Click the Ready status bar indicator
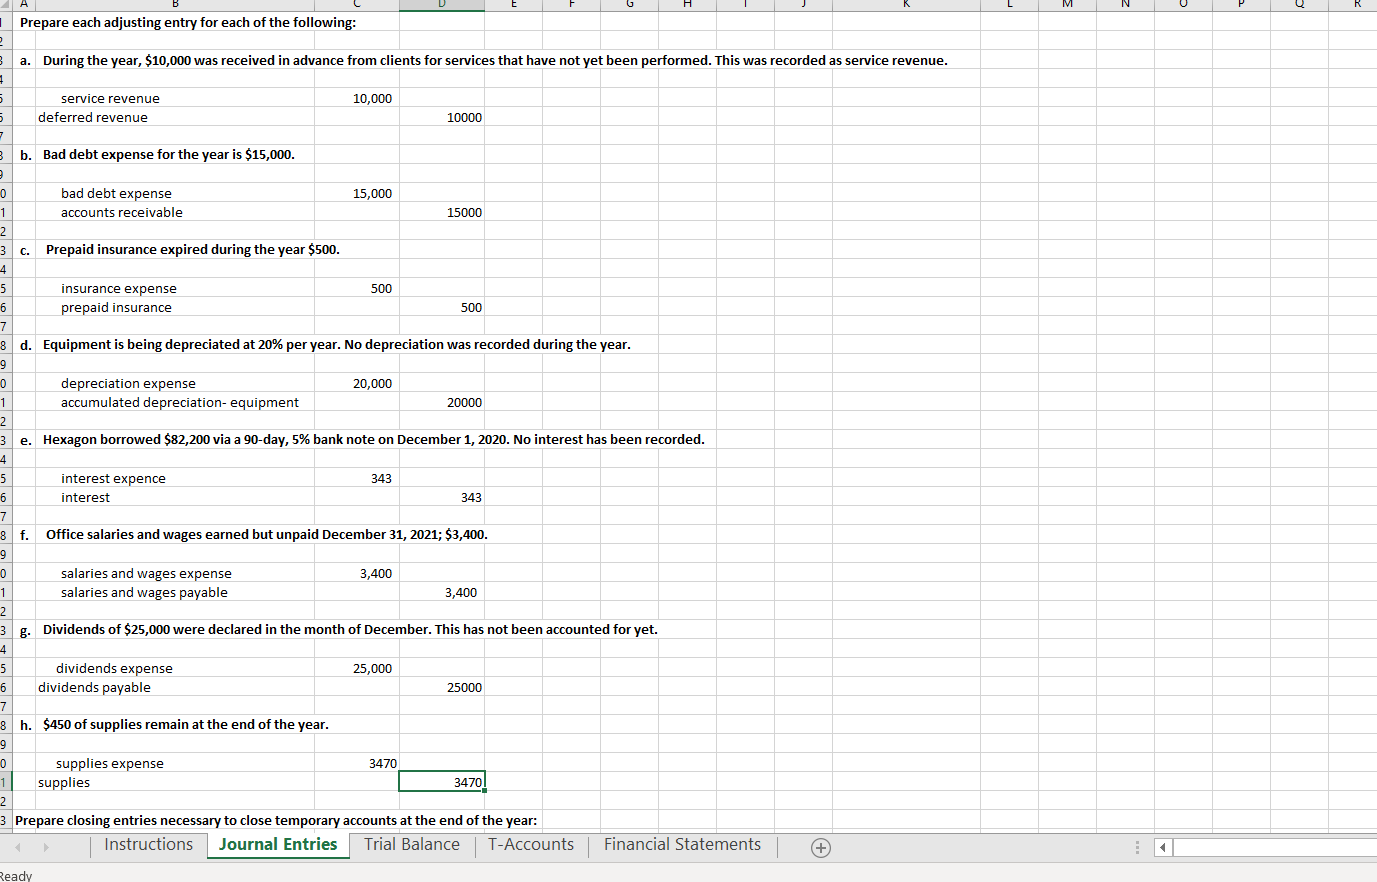 click(x=16, y=874)
